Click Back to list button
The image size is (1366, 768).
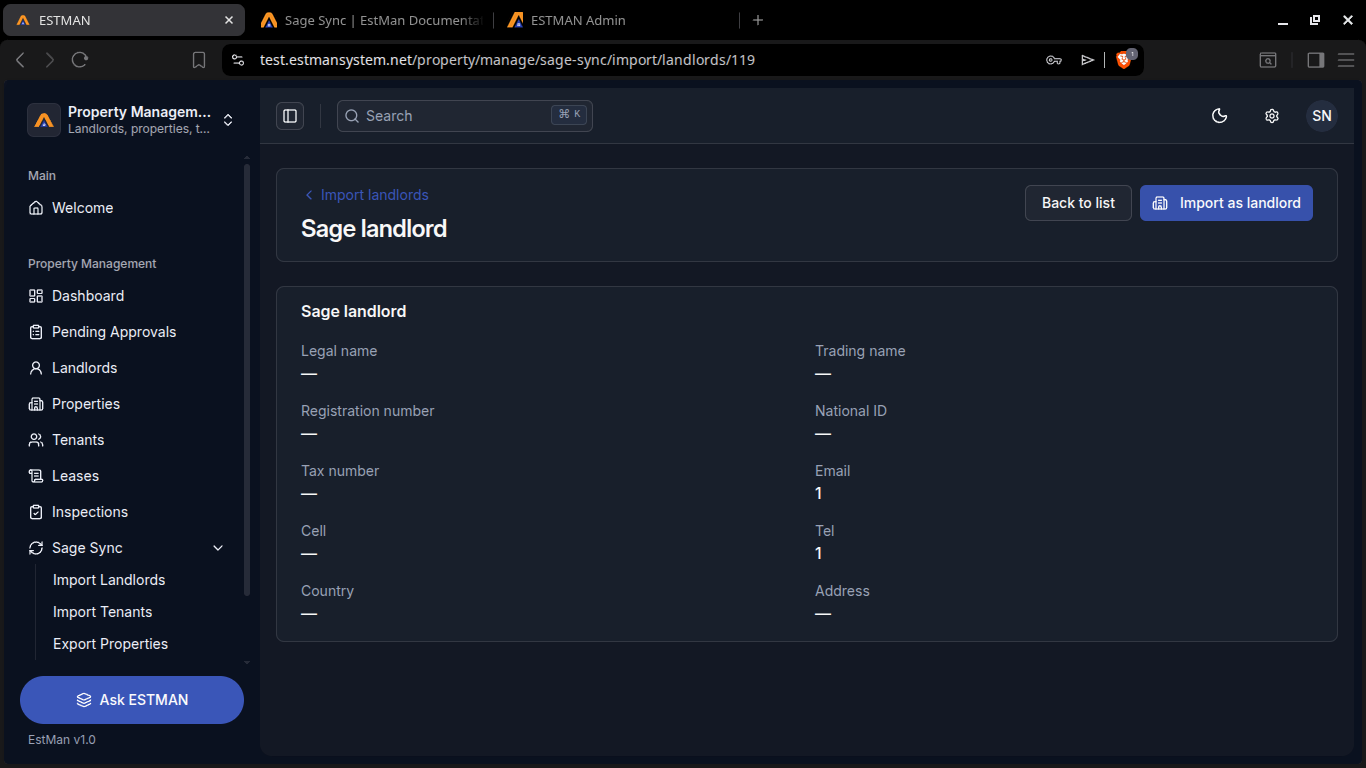click(1078, 203)
